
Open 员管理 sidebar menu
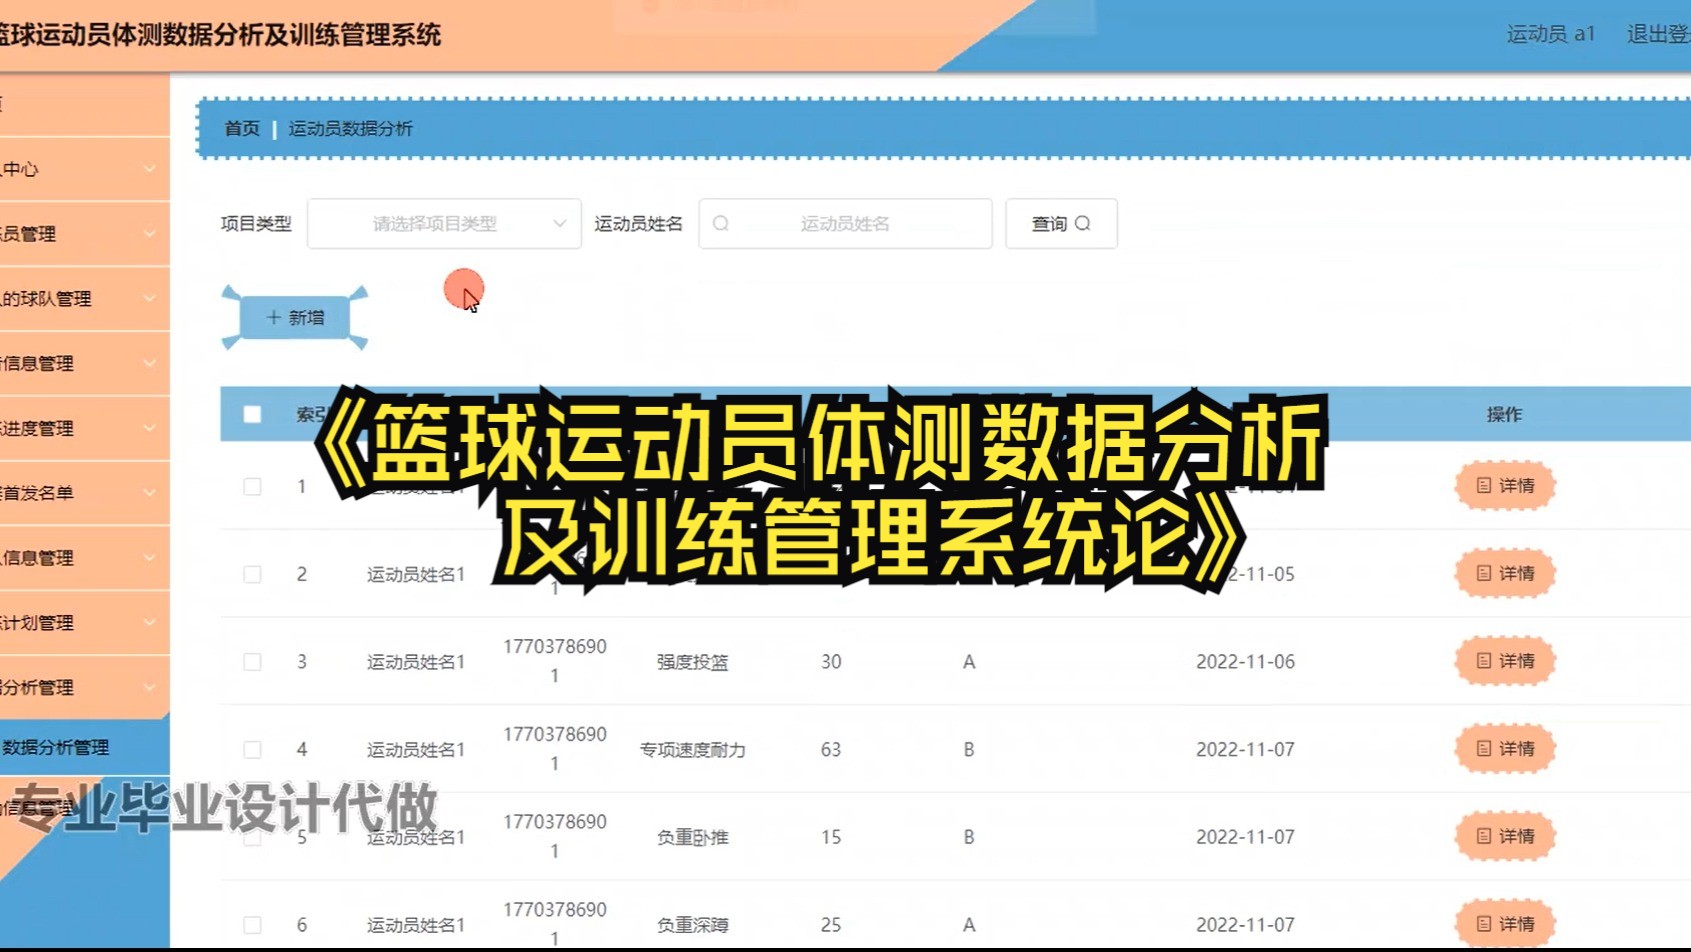(84, 234)
